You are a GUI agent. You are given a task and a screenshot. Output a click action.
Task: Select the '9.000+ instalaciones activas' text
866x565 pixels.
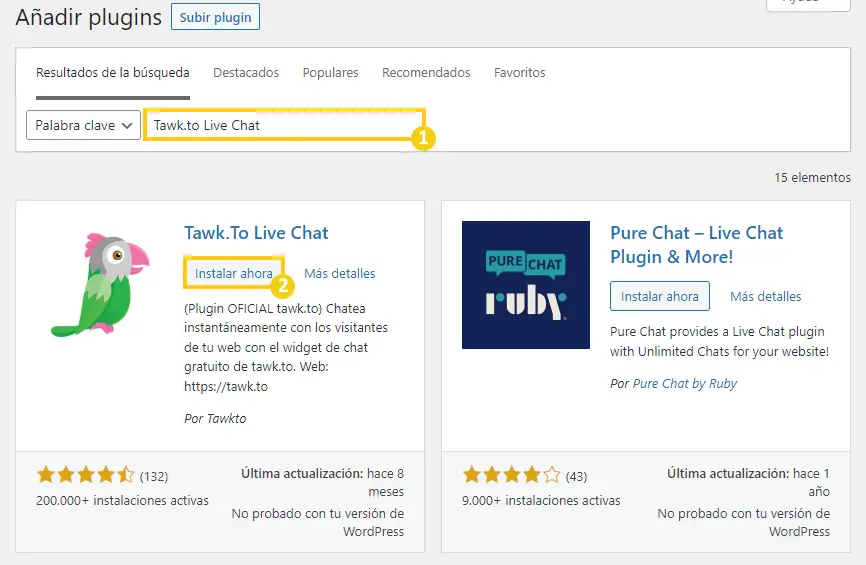coord(541,500)
